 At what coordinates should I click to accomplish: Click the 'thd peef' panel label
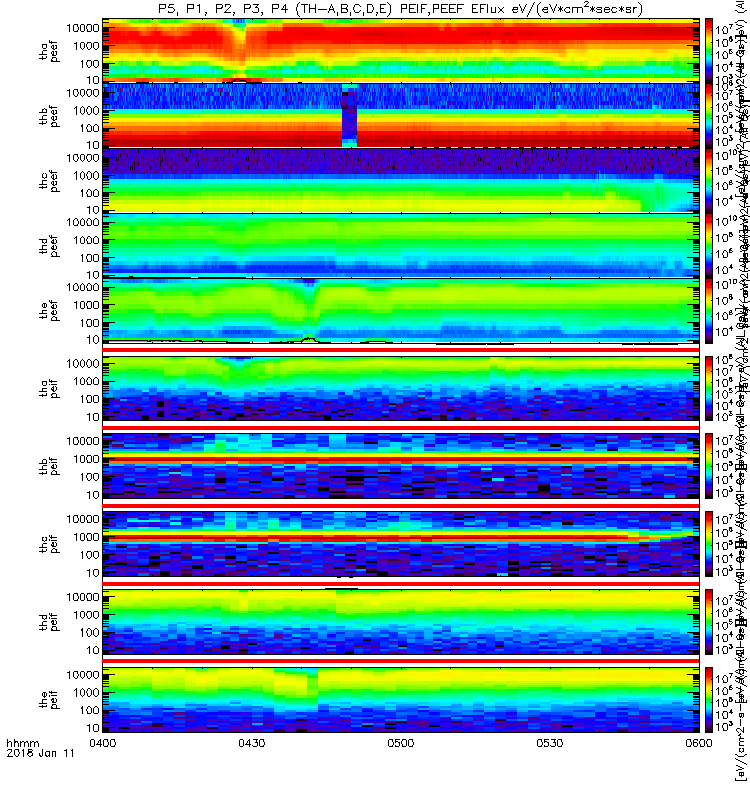coord(48,246)
